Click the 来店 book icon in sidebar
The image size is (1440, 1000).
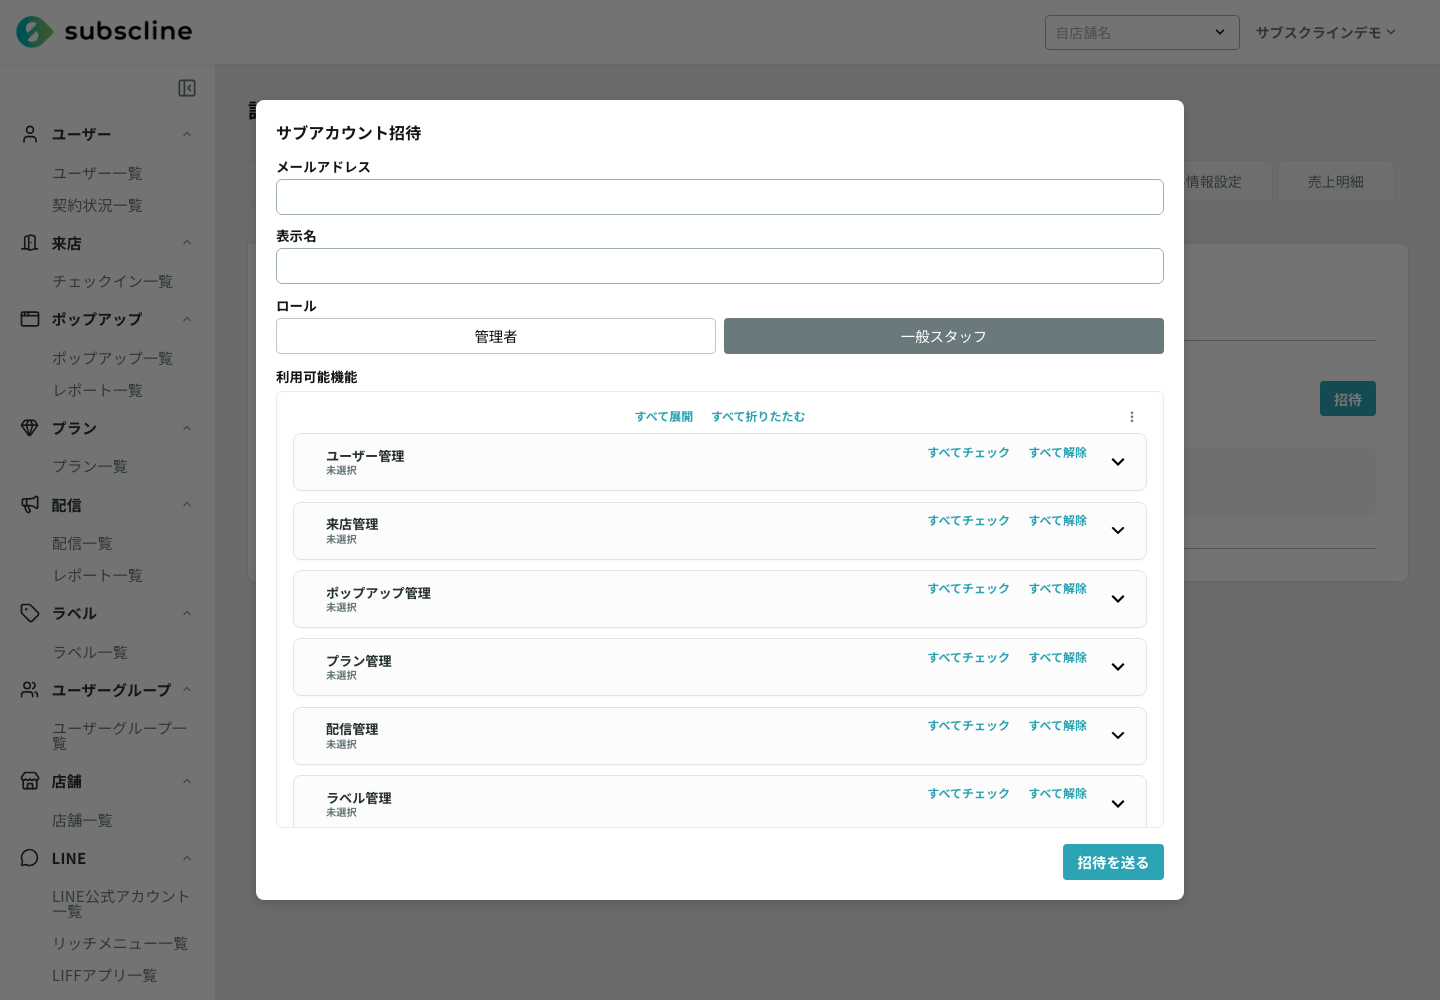click(x=30, y=243)
